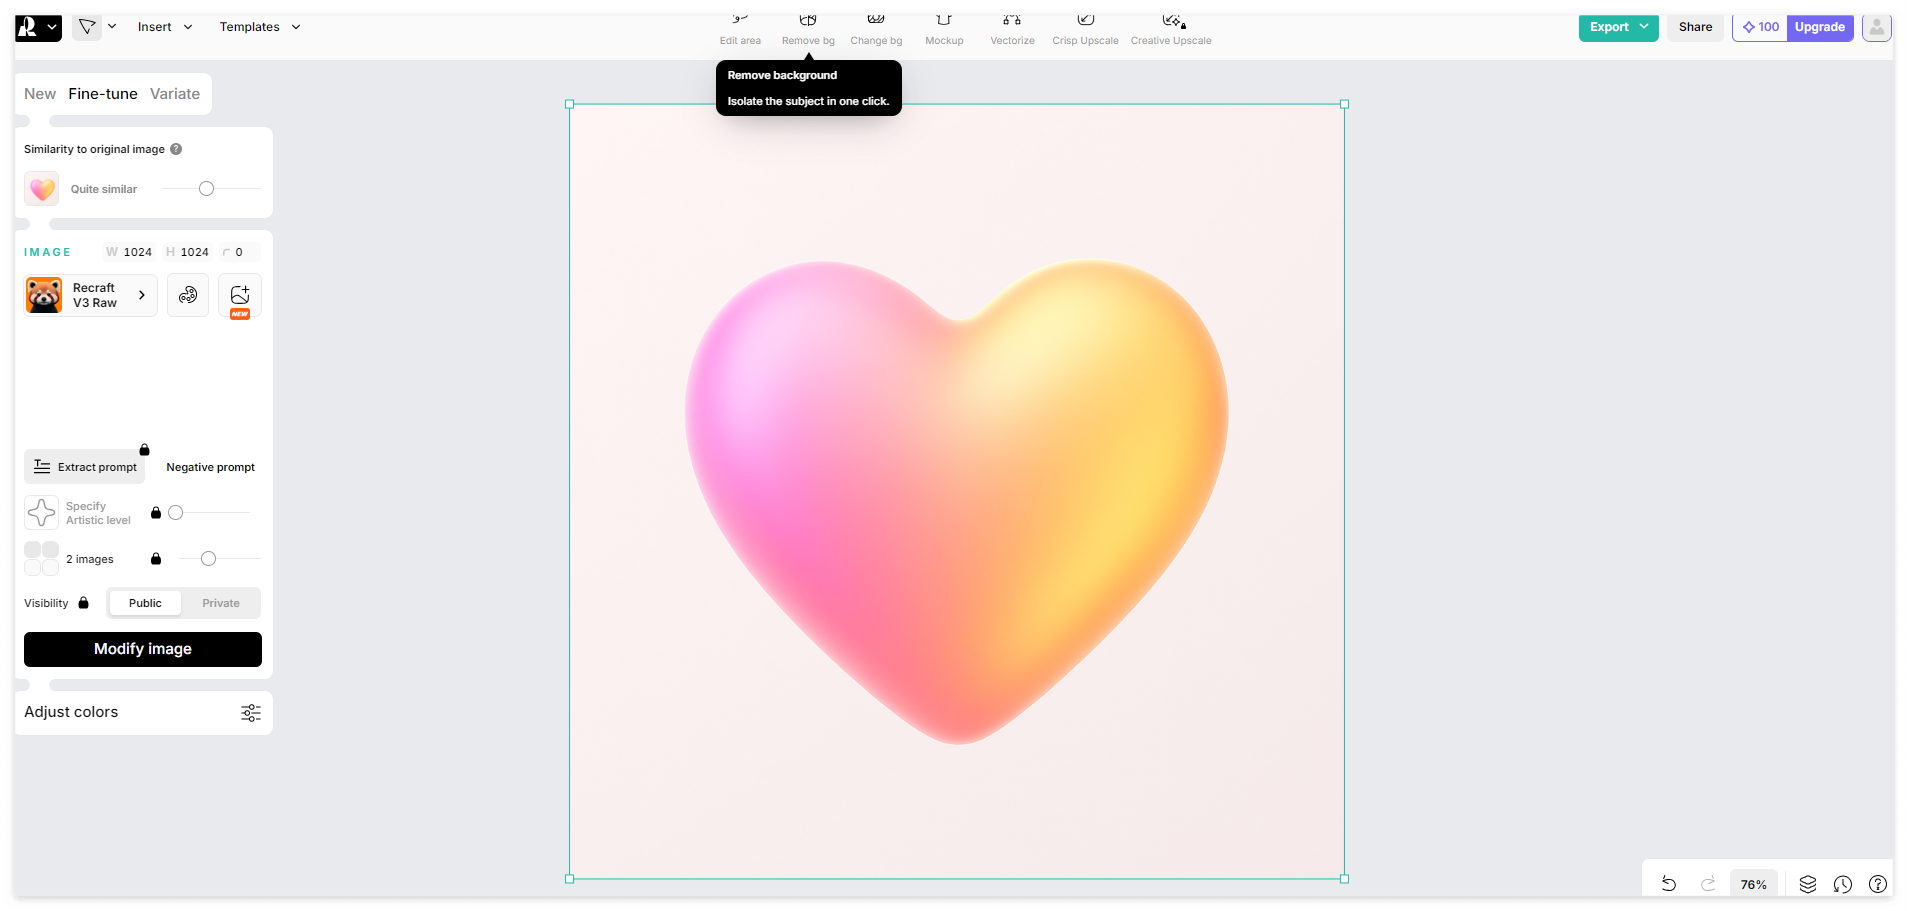1908x911 pixels.
Task: Click the add image reference icon
Action: (x=240, y=295)
